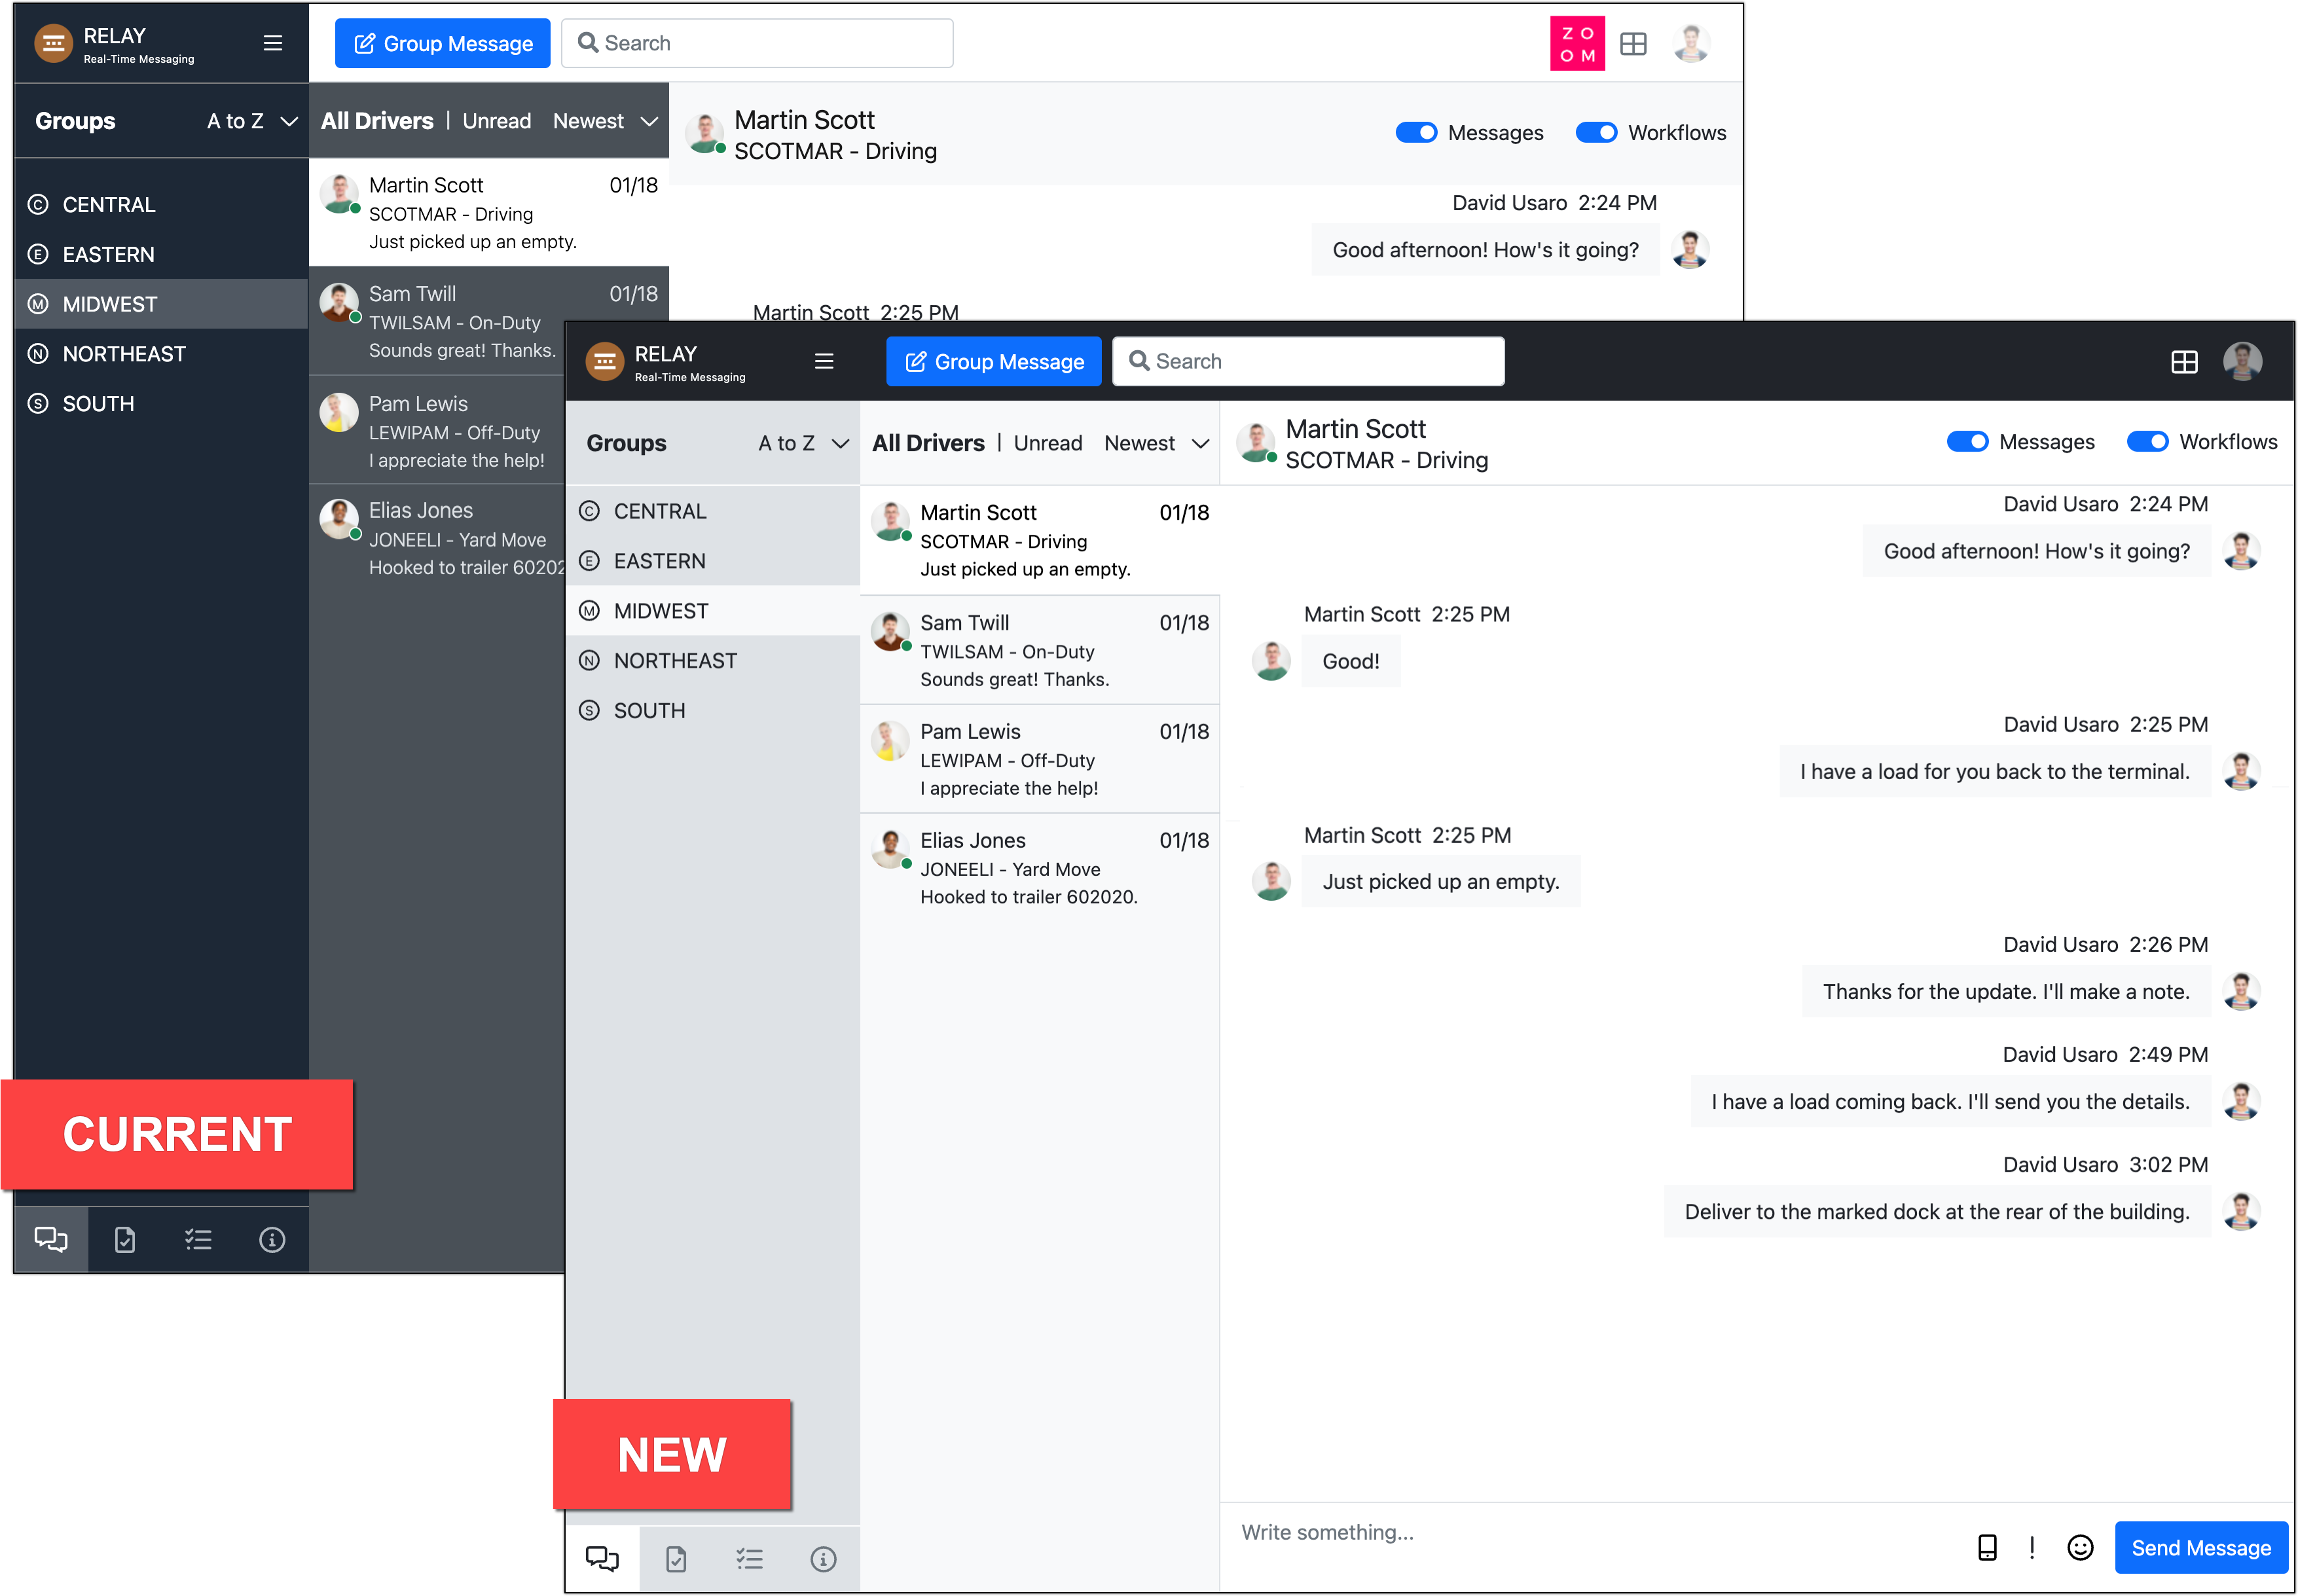Click the pink ZOOM swatch tile
This screenshot has width=2298, height=1596.
coord(1577,44)
